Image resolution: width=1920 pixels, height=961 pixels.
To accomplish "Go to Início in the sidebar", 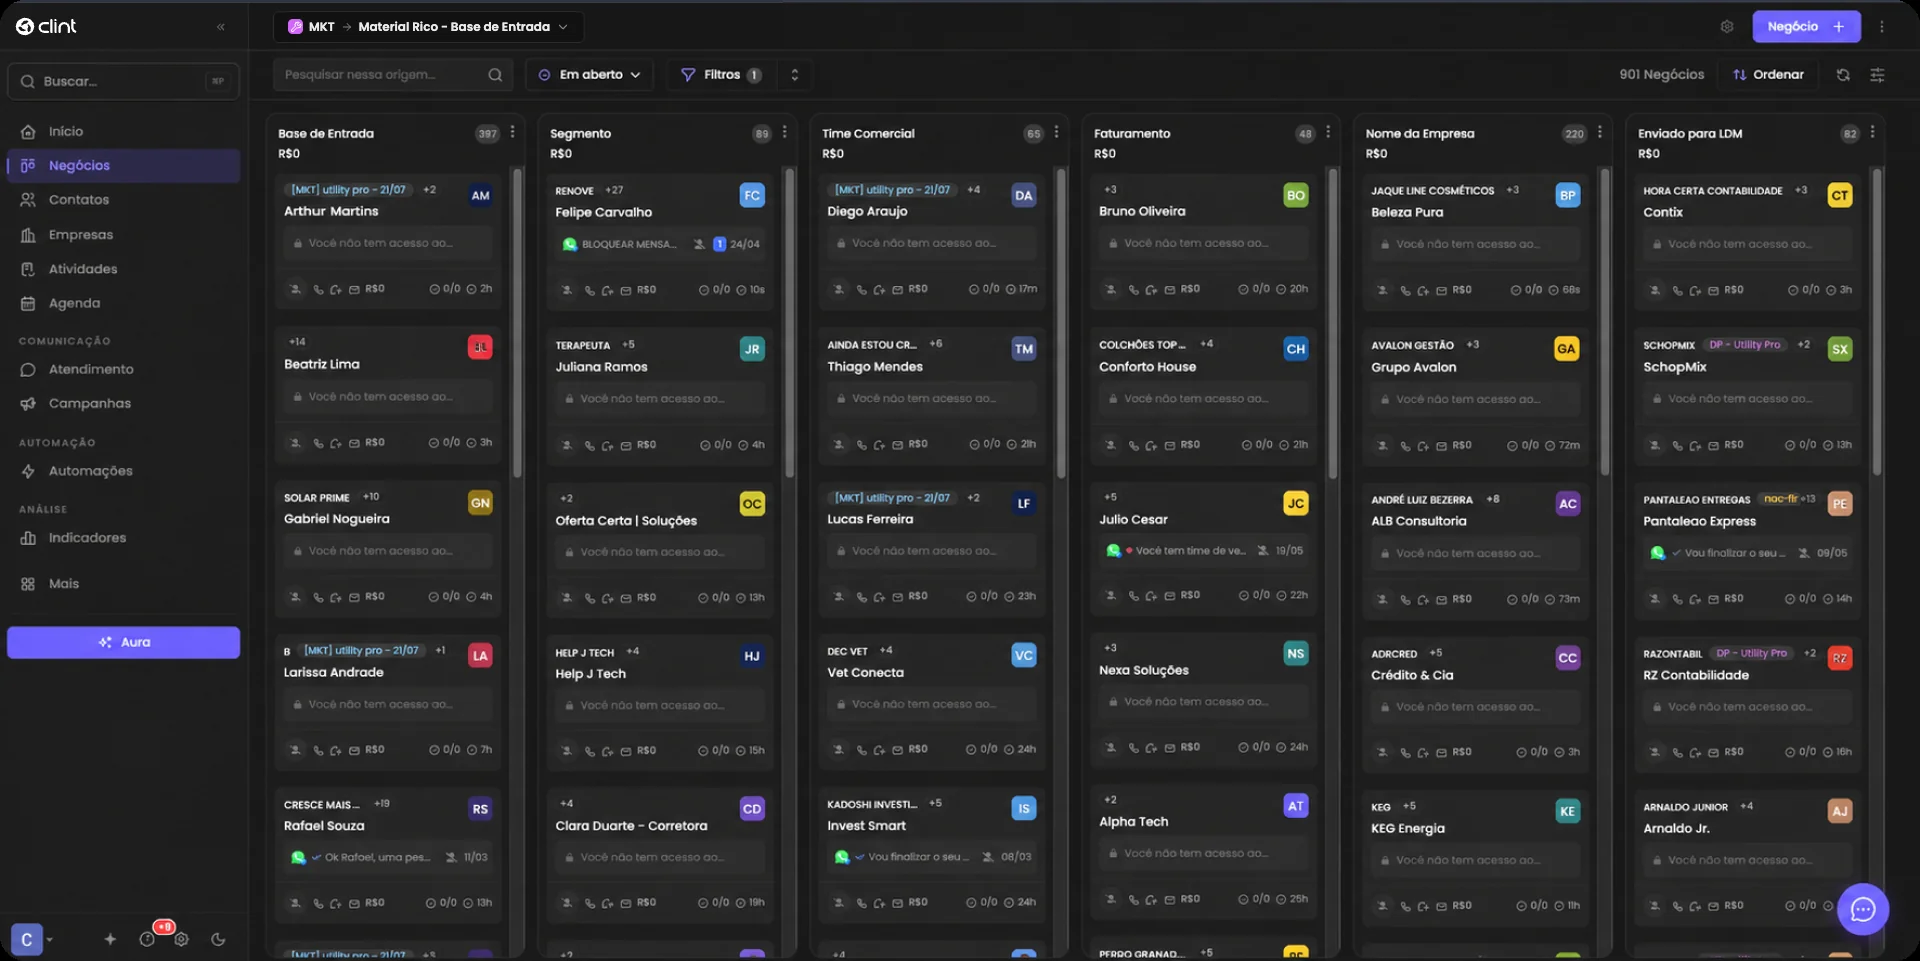I will pyautogui.click(x=123, y=132).
